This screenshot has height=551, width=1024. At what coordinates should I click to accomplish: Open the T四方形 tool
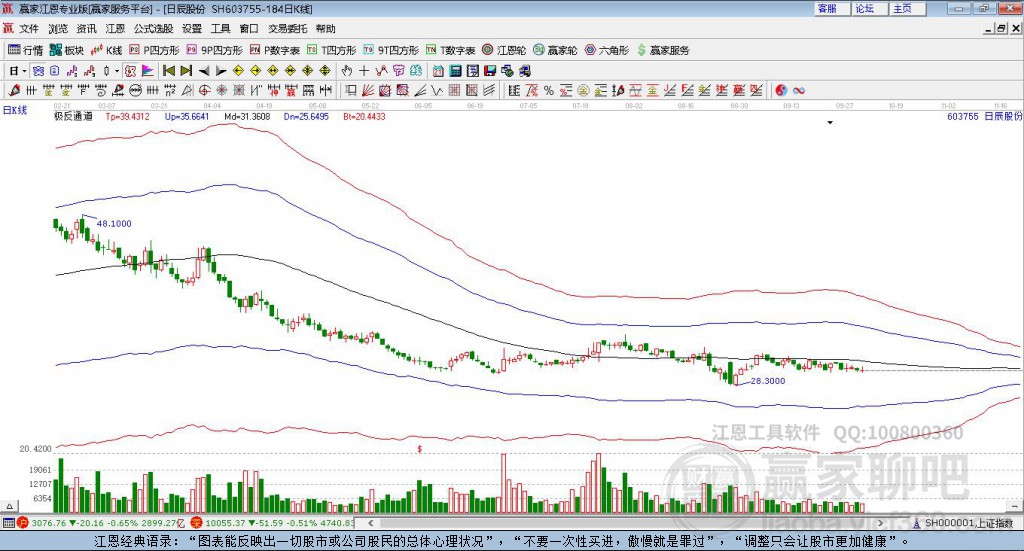tap(332, 50)
